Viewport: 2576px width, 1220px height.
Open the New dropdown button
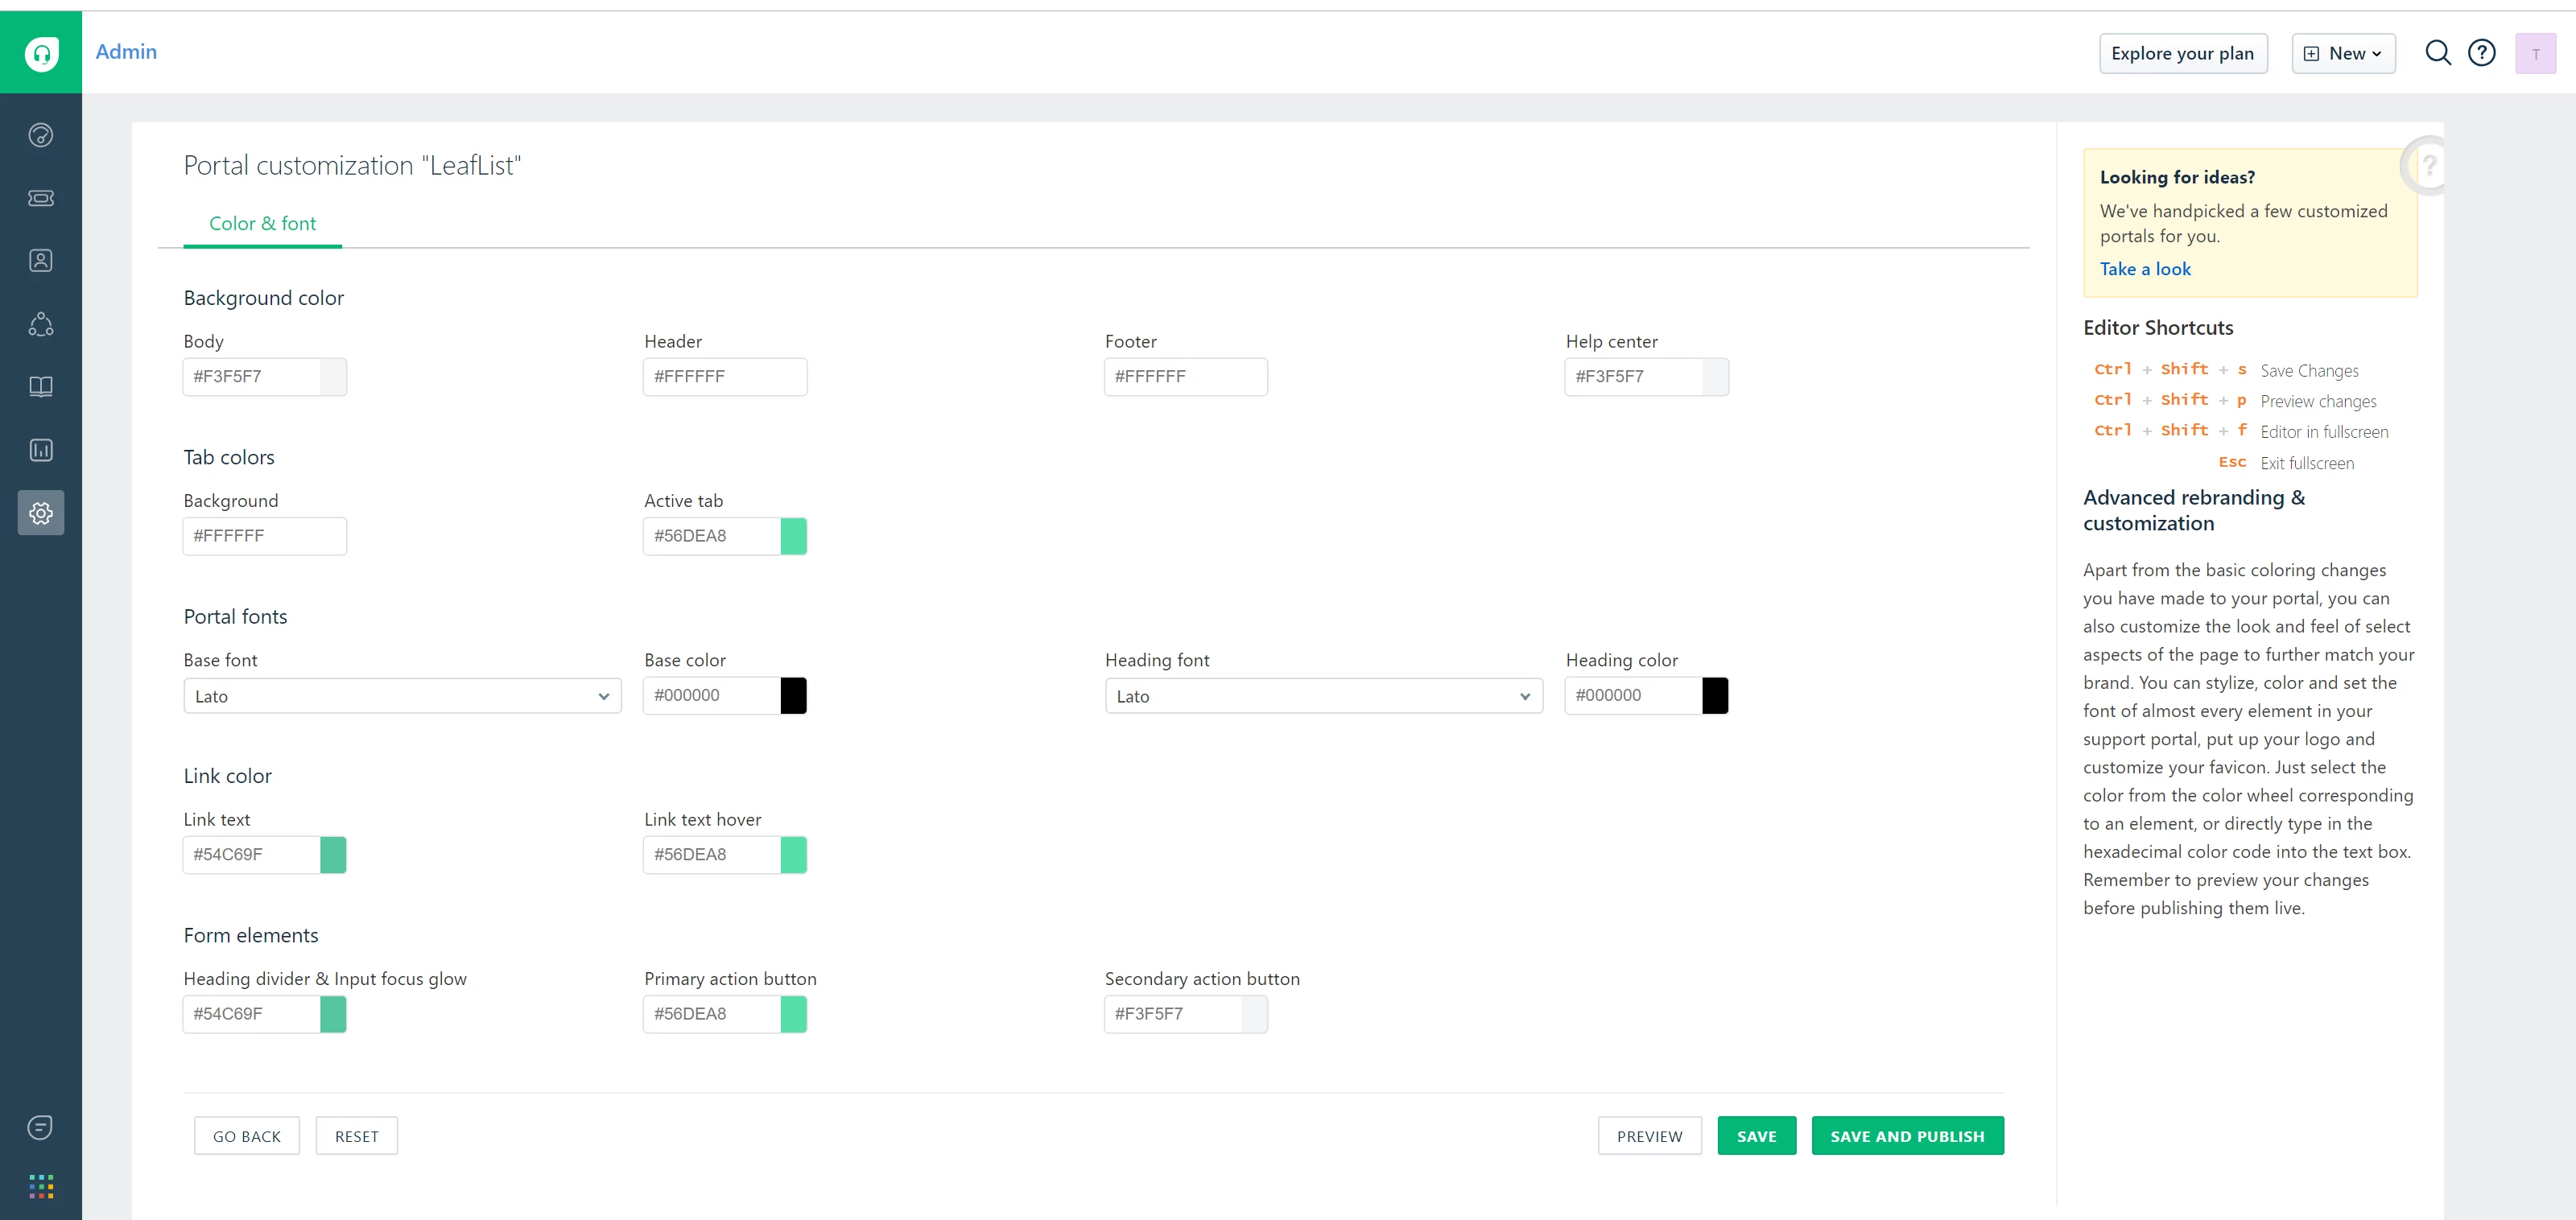[2343, 54]
